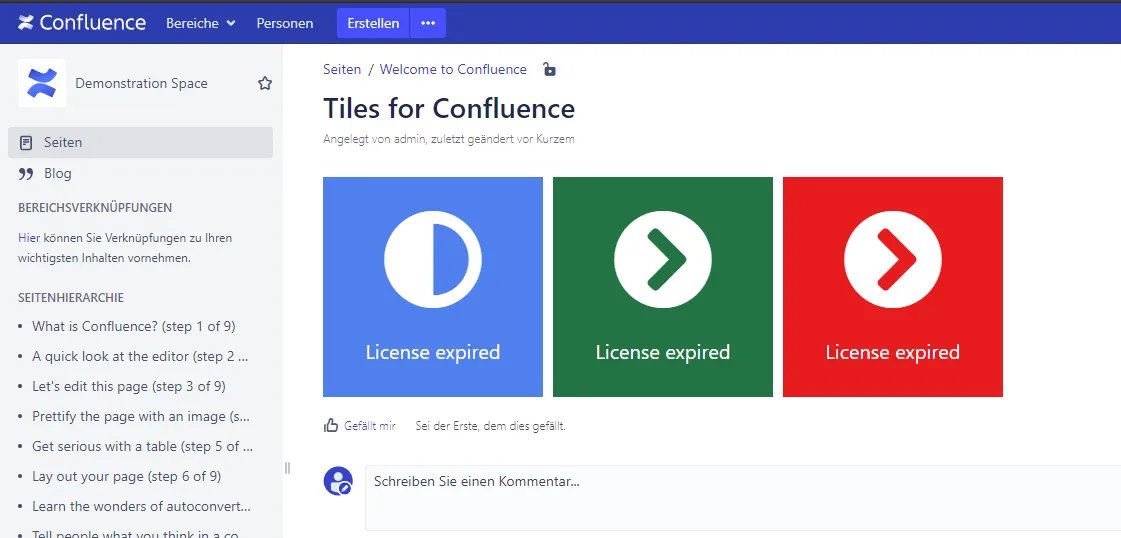This screenshot has height=538, width=1121.
Task: Click the blue License expired tile
Action: [x=433, y=287]
